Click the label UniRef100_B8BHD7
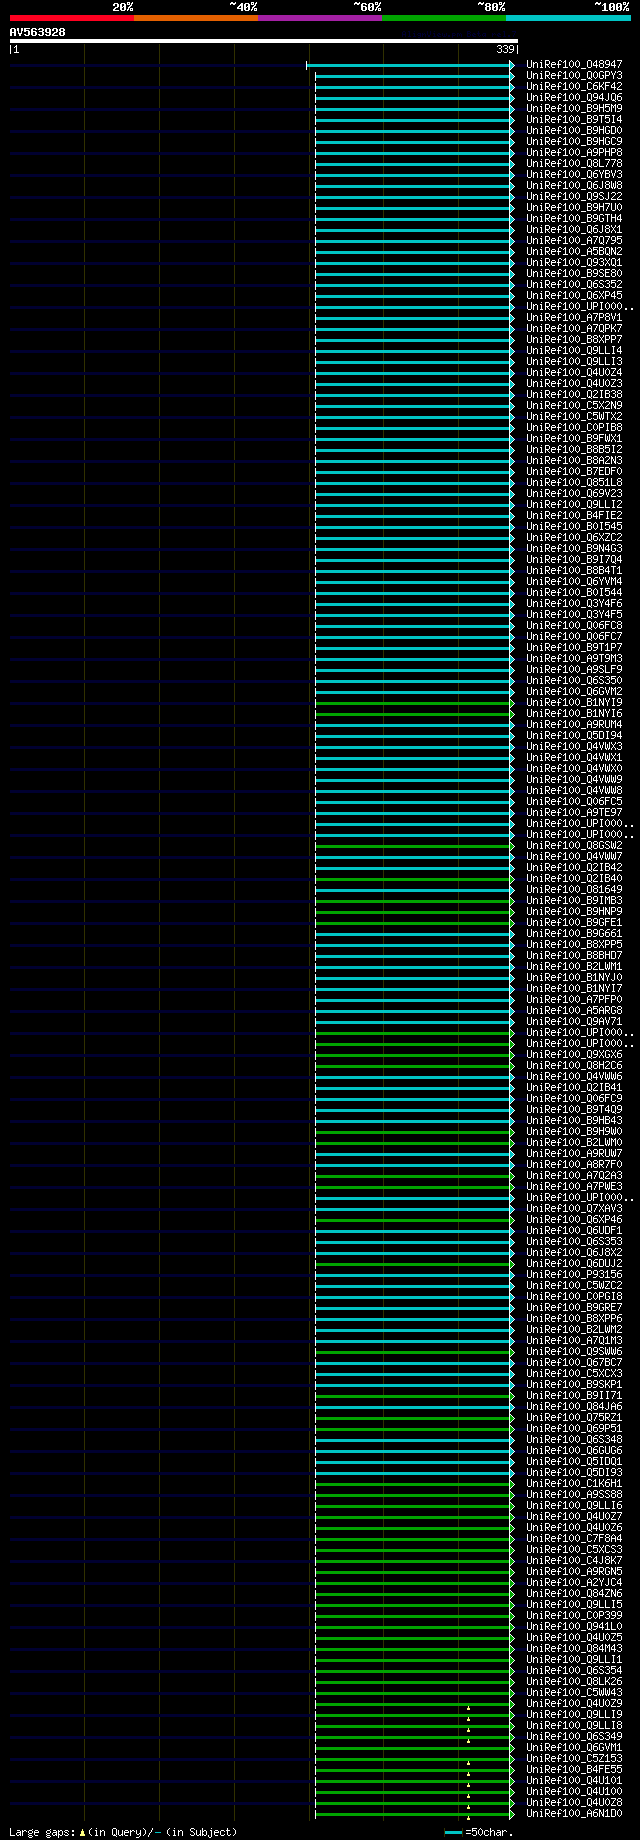The height and width of the screenshot is (1840, 640). coord(574,955)
